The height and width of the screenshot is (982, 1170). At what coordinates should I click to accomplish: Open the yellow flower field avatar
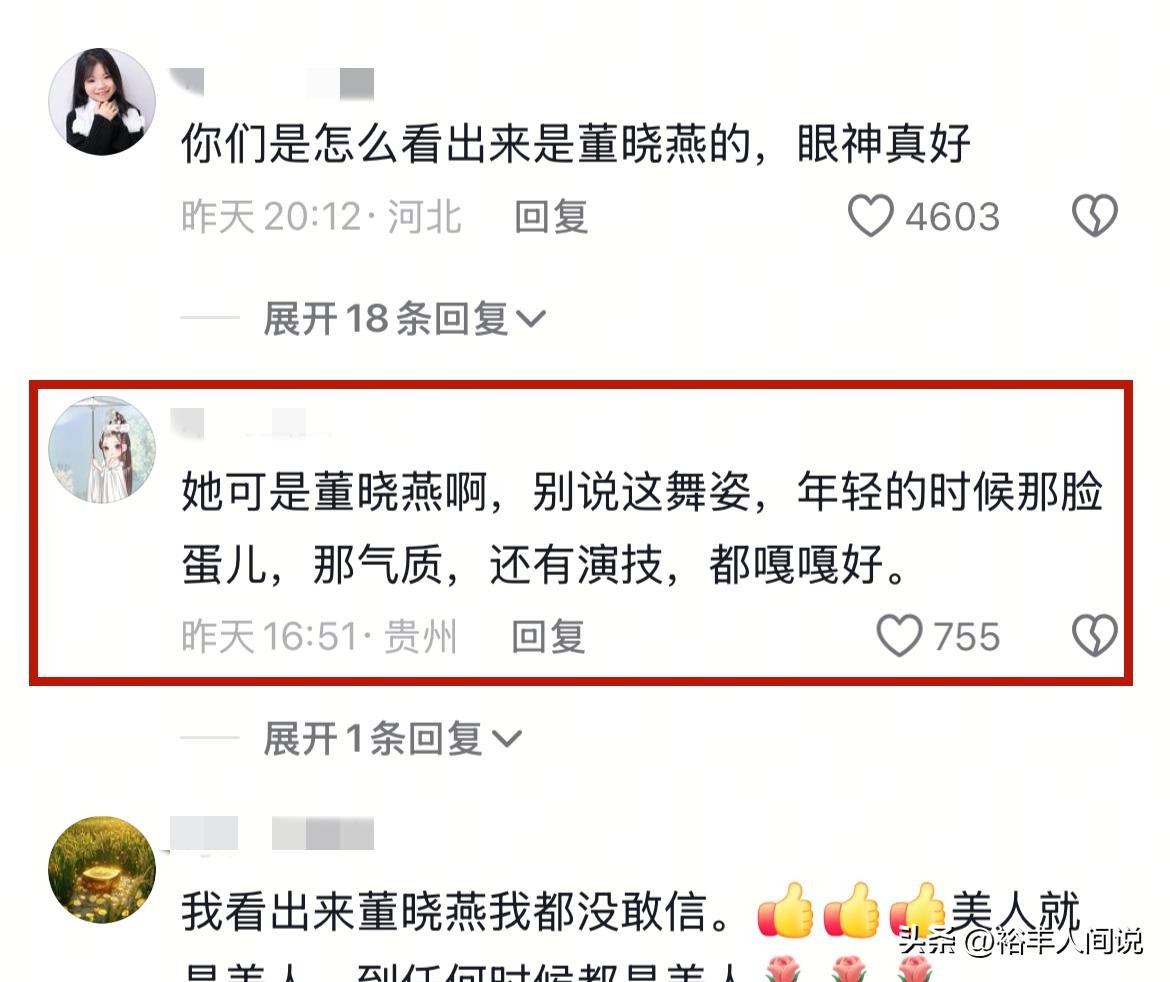click(102, 869)
